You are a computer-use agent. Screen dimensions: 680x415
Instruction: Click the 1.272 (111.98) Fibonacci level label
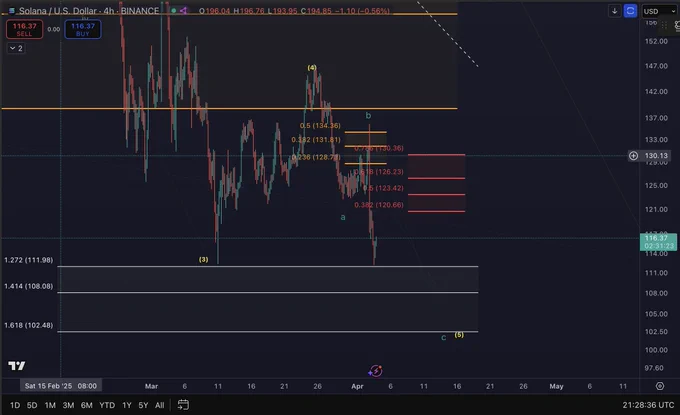tap(29, 260)
